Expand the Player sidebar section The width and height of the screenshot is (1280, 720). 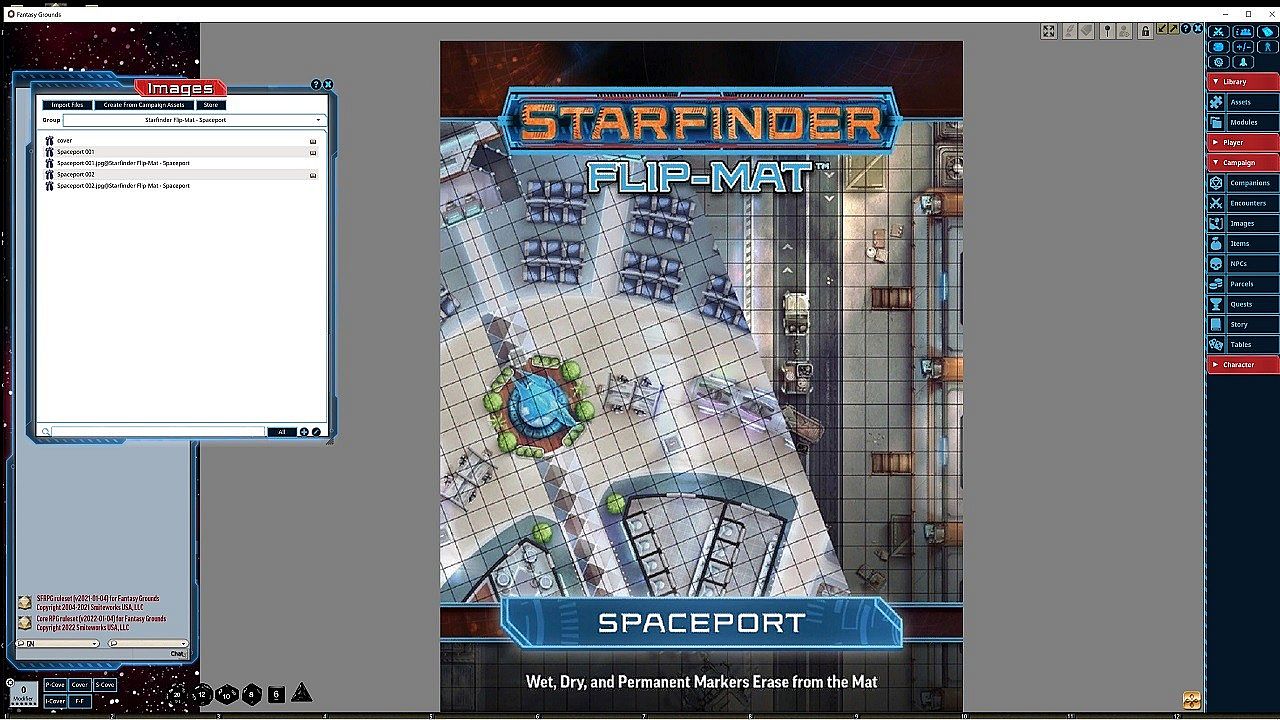click(x=1244, y=142)
